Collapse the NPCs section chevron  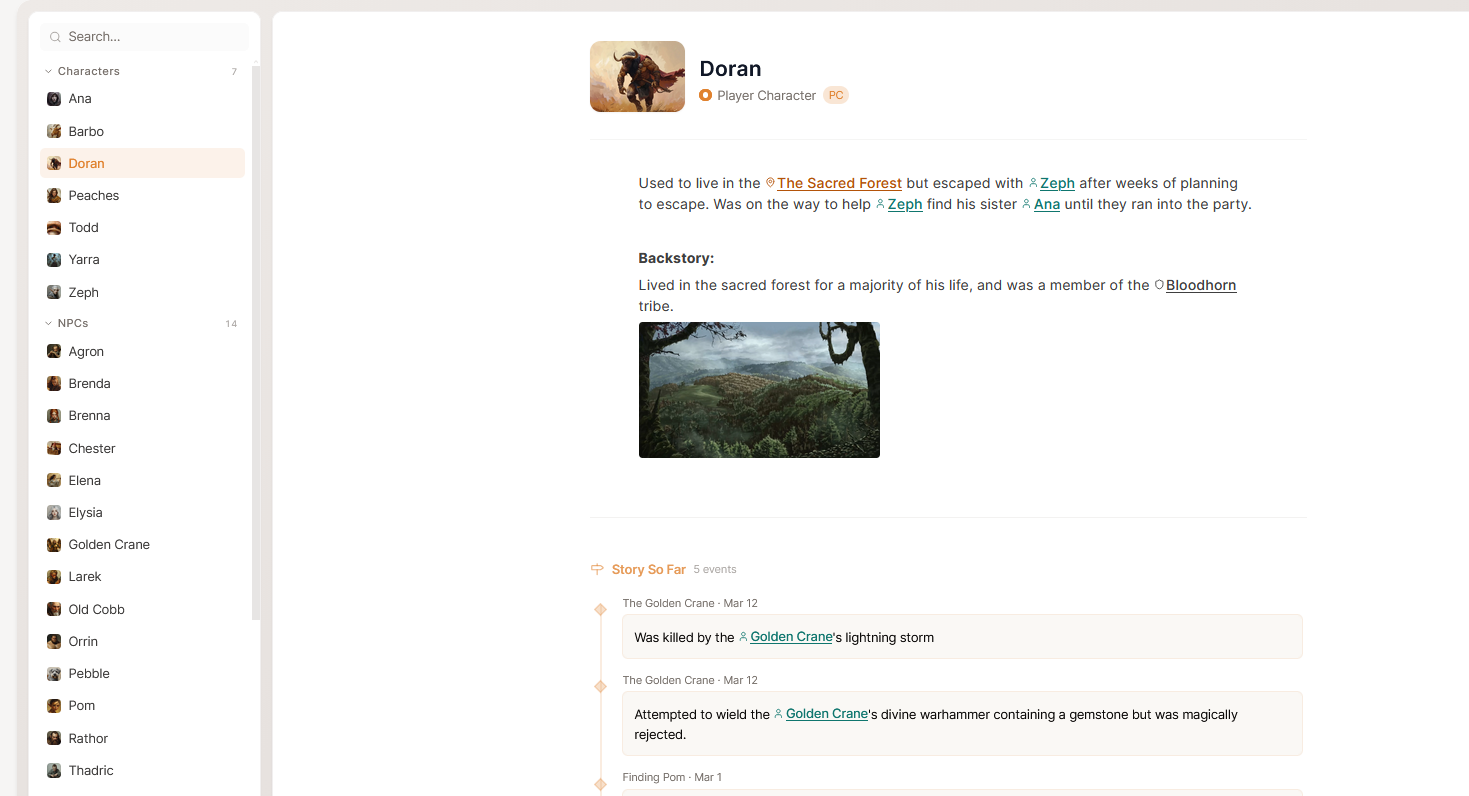pyautogui.click(x=49, y=324)
